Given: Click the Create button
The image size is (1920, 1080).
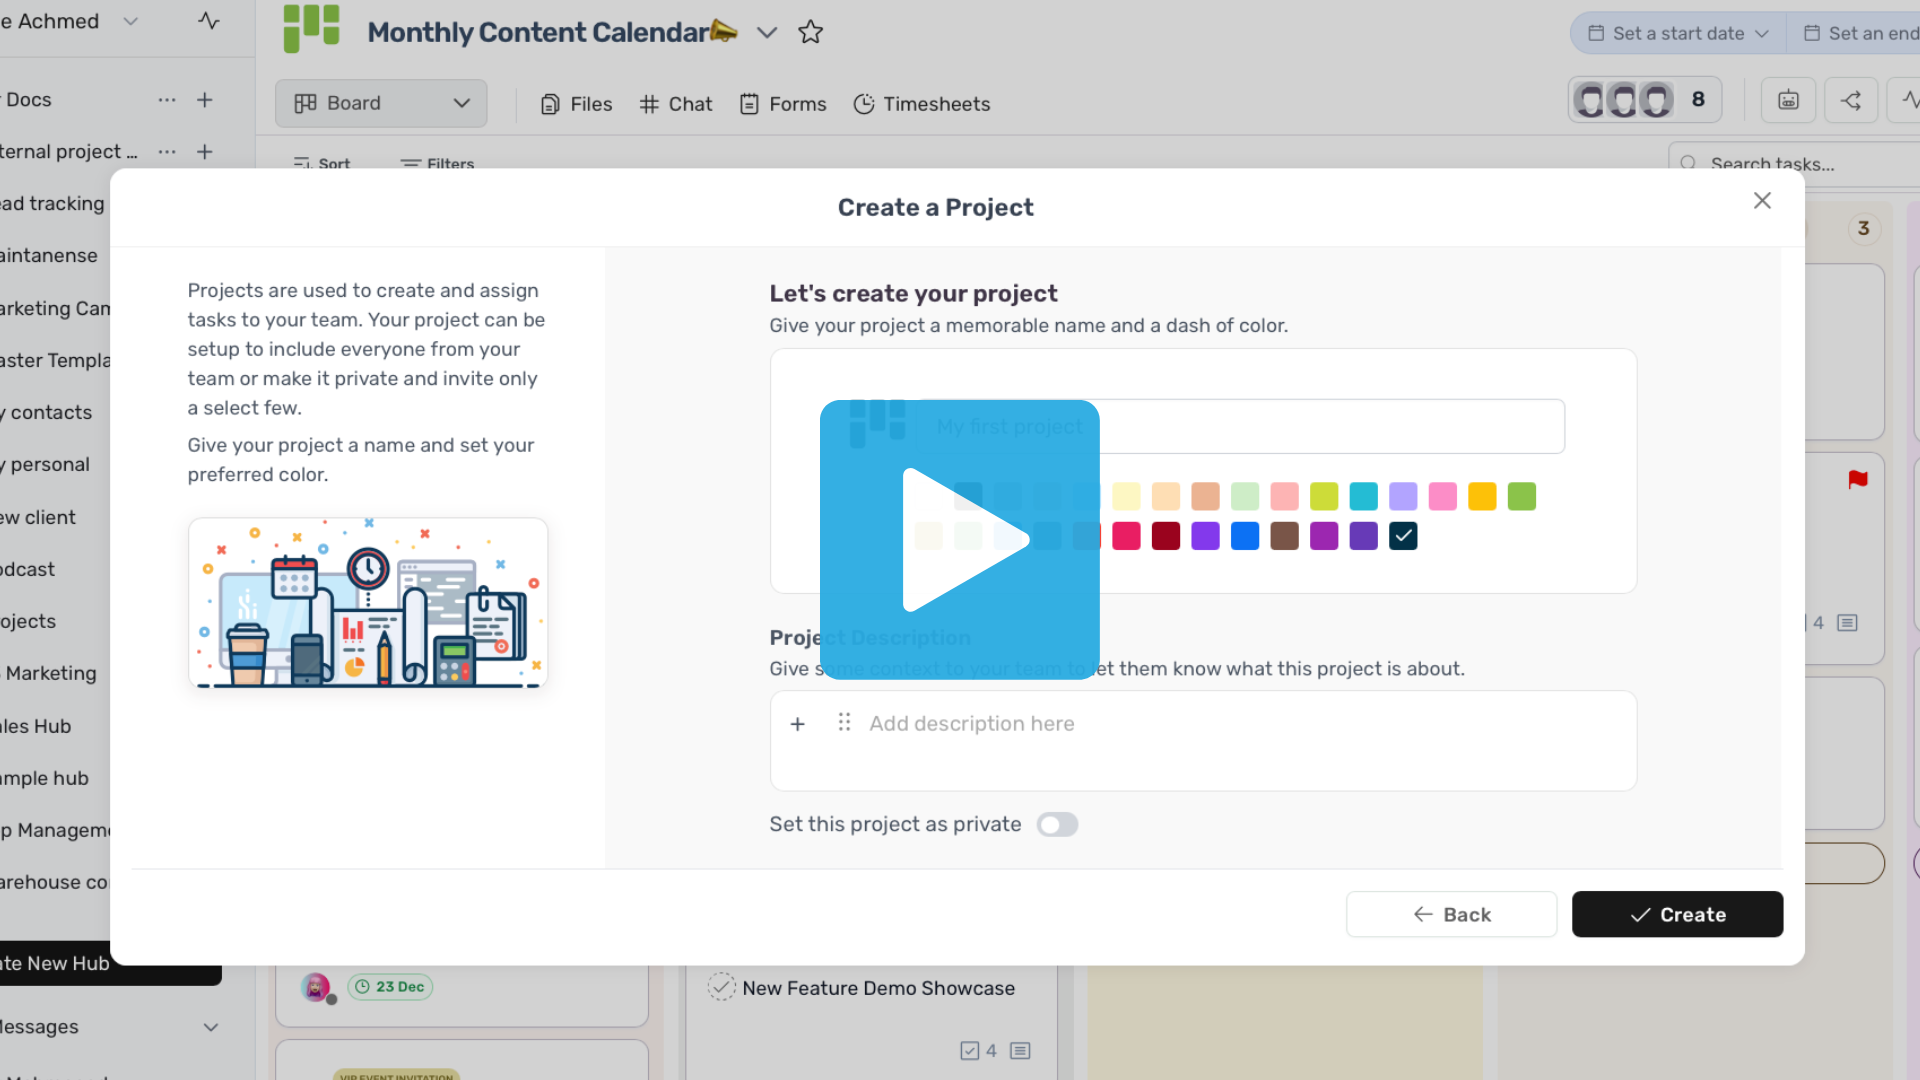Looking at the screenshot, I should (1677, 915).
